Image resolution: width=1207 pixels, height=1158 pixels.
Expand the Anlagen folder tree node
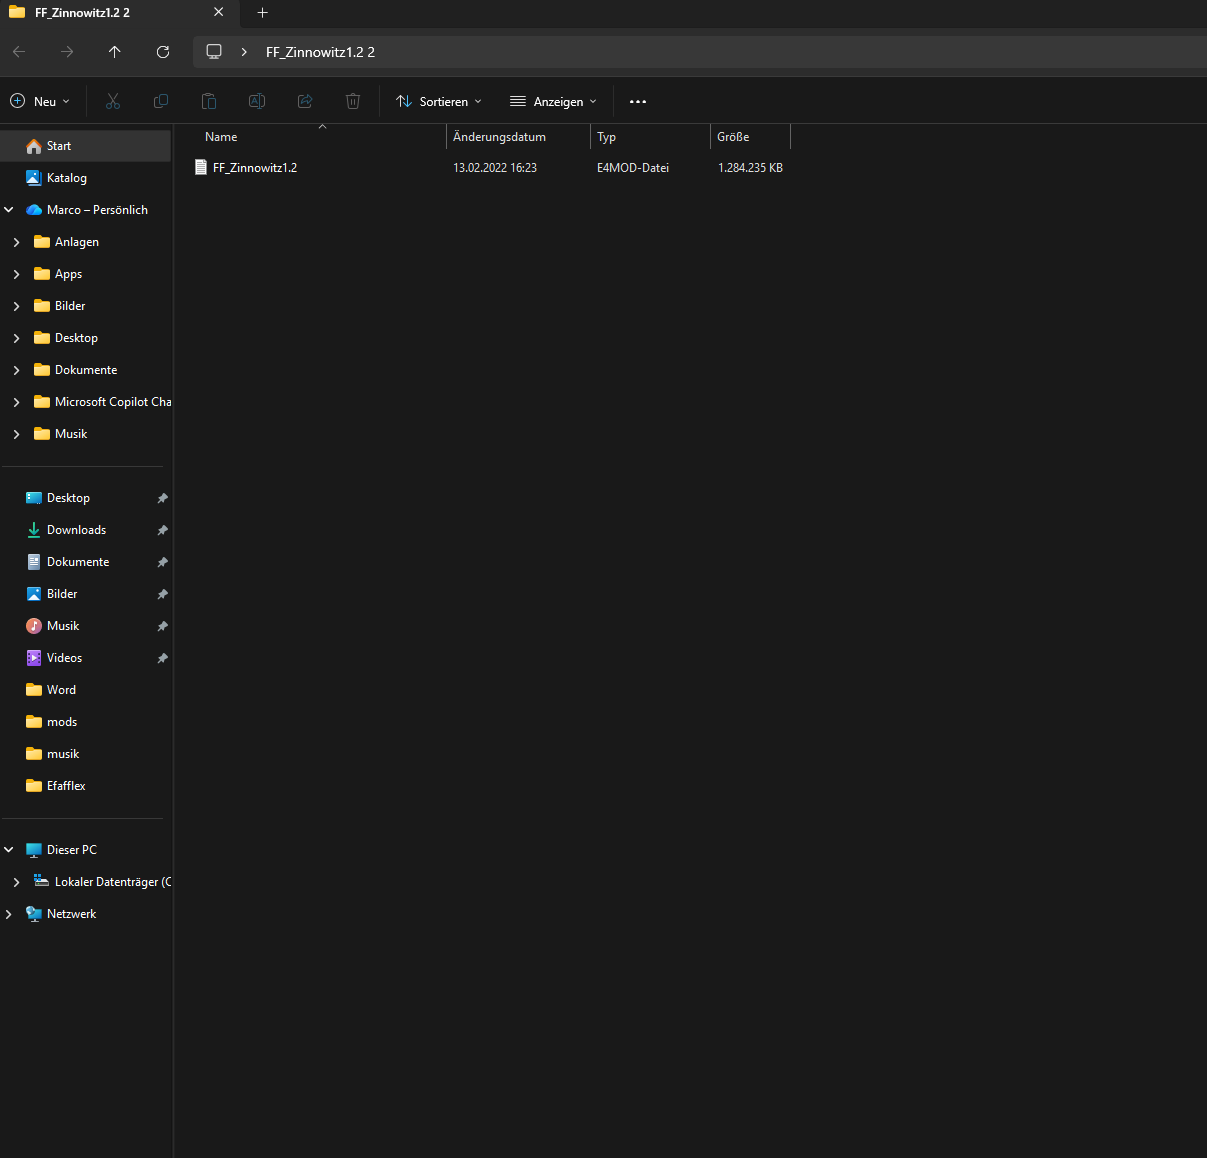tap(16, 242)
